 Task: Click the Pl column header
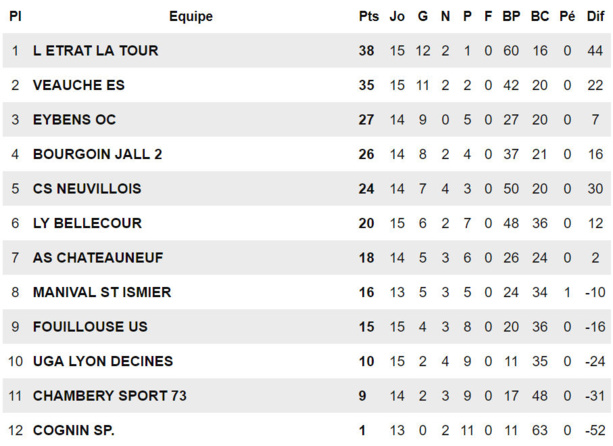pos(15,16)
